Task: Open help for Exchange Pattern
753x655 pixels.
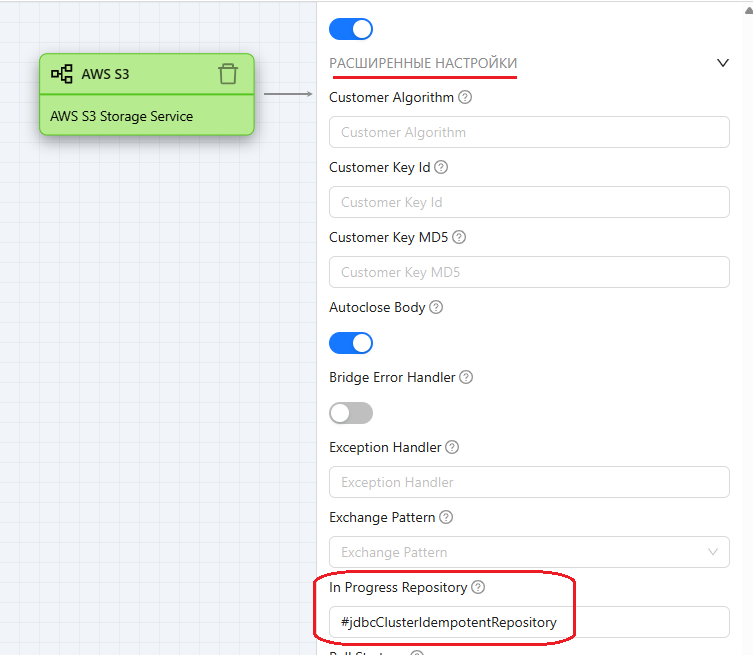Action: click(x=446, y=518)
